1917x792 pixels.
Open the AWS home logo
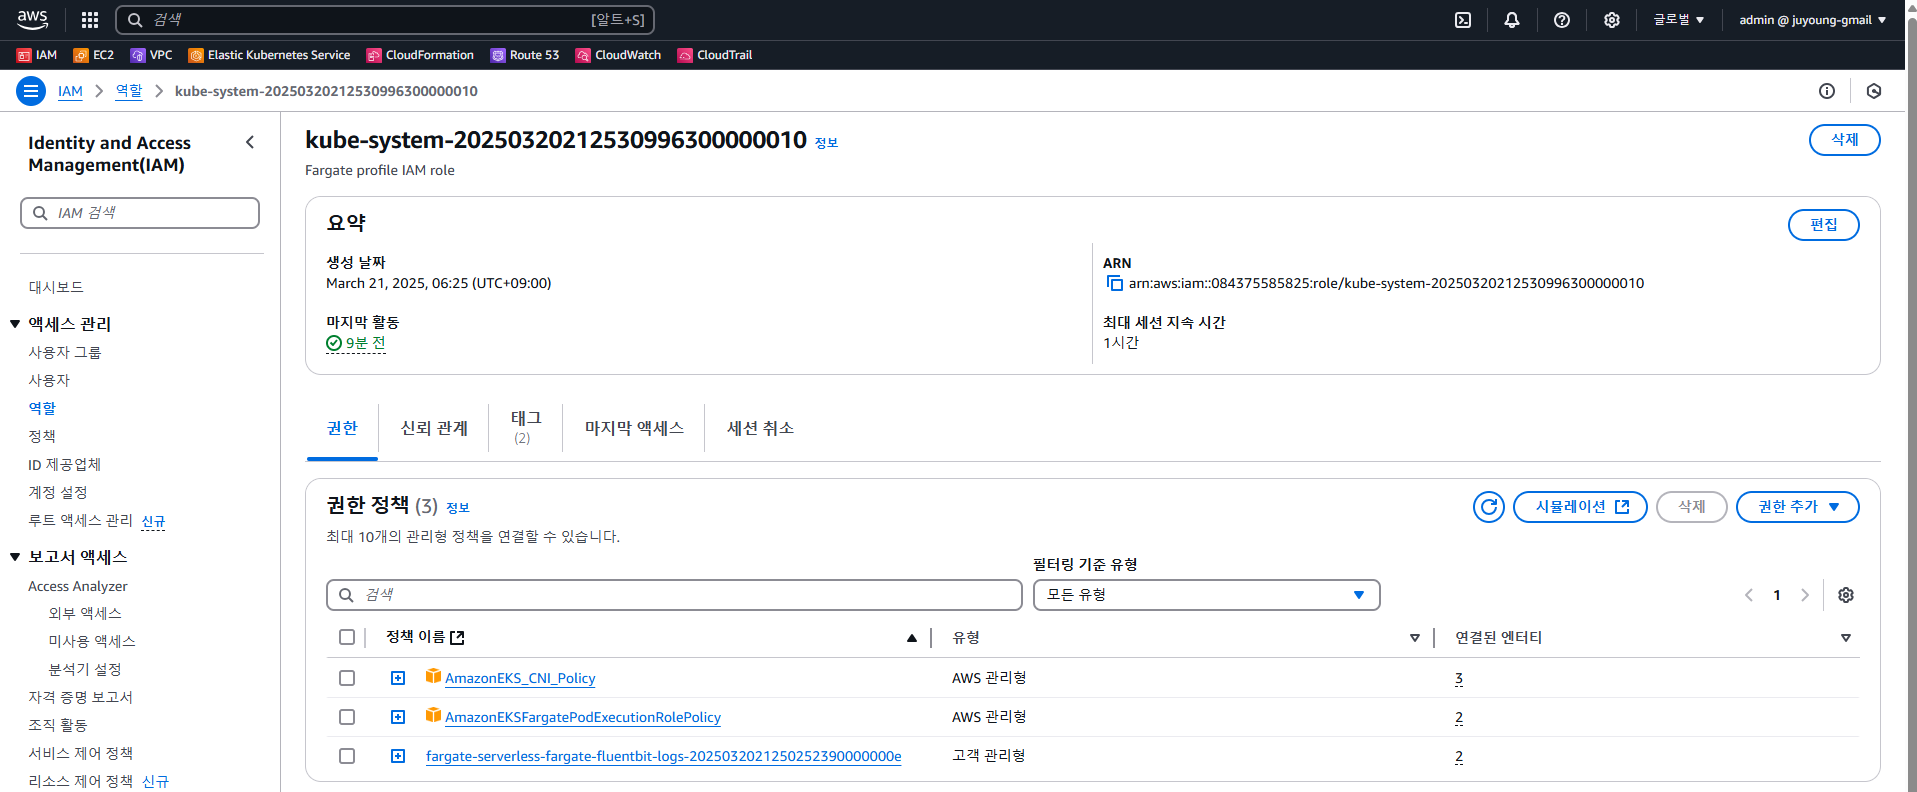pos(32,19)
